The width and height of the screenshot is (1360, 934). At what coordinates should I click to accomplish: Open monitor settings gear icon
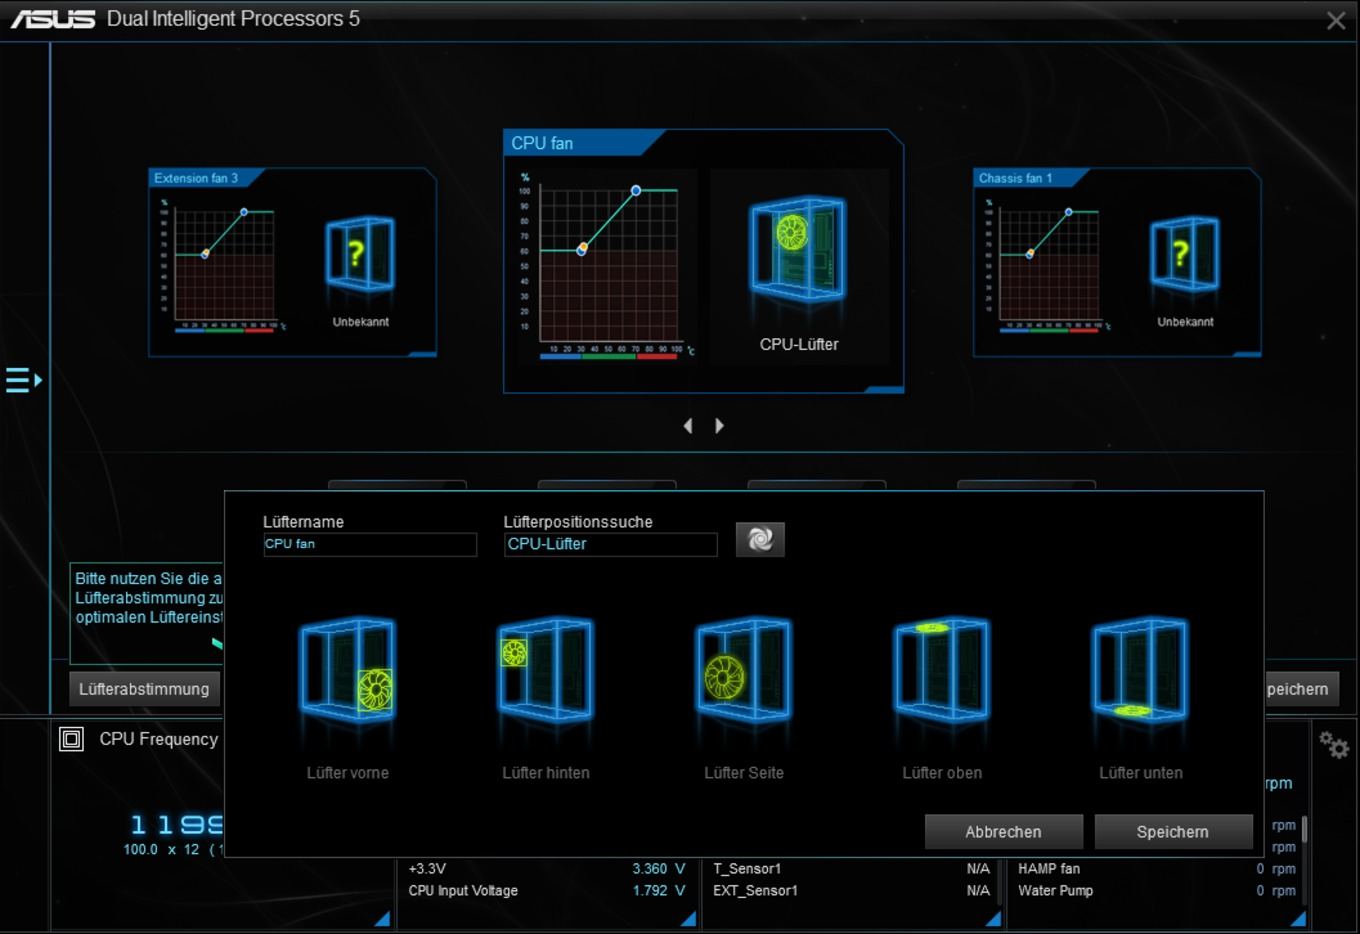click(1333, 745)
